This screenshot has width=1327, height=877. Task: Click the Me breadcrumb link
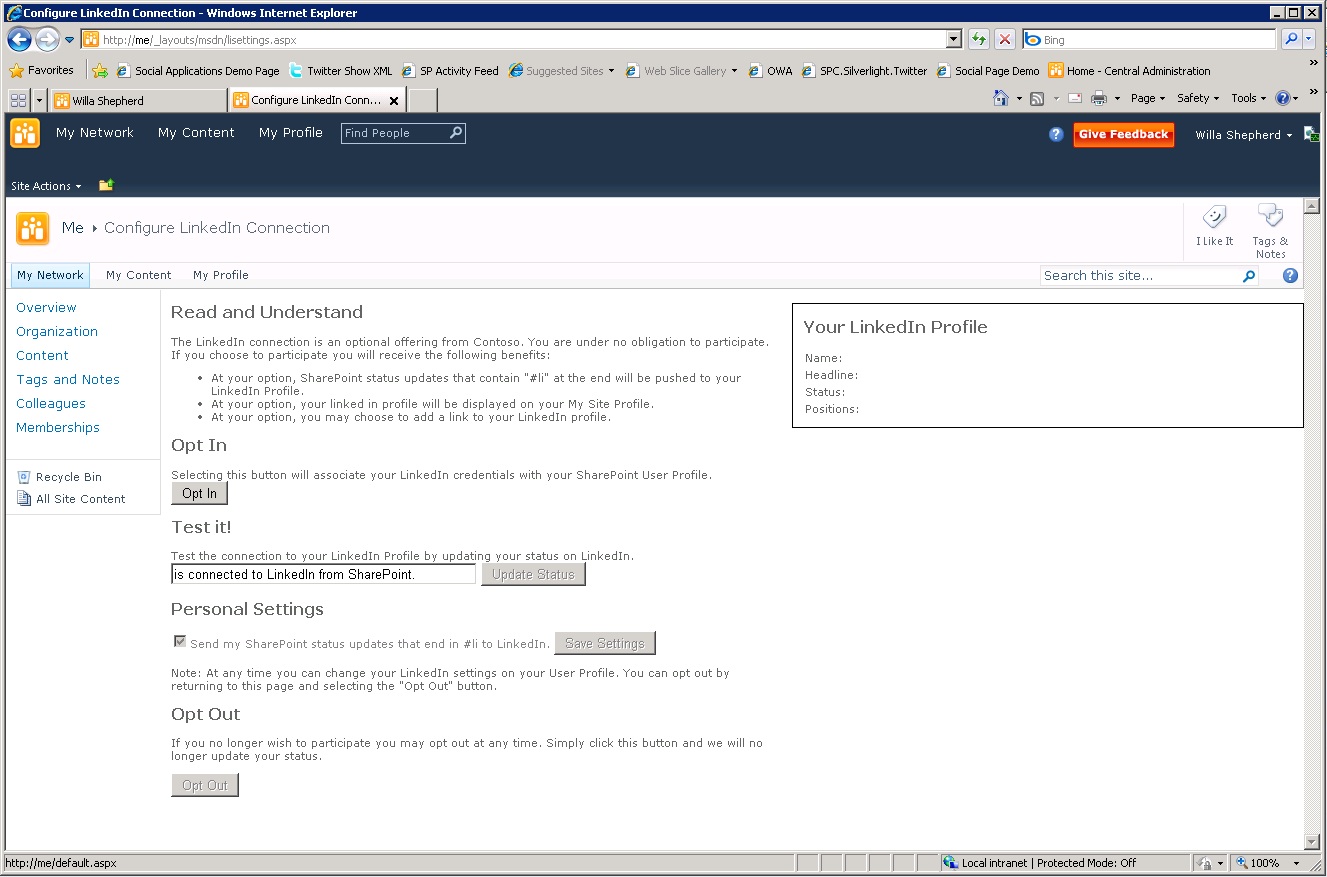(x=73, y=227)
